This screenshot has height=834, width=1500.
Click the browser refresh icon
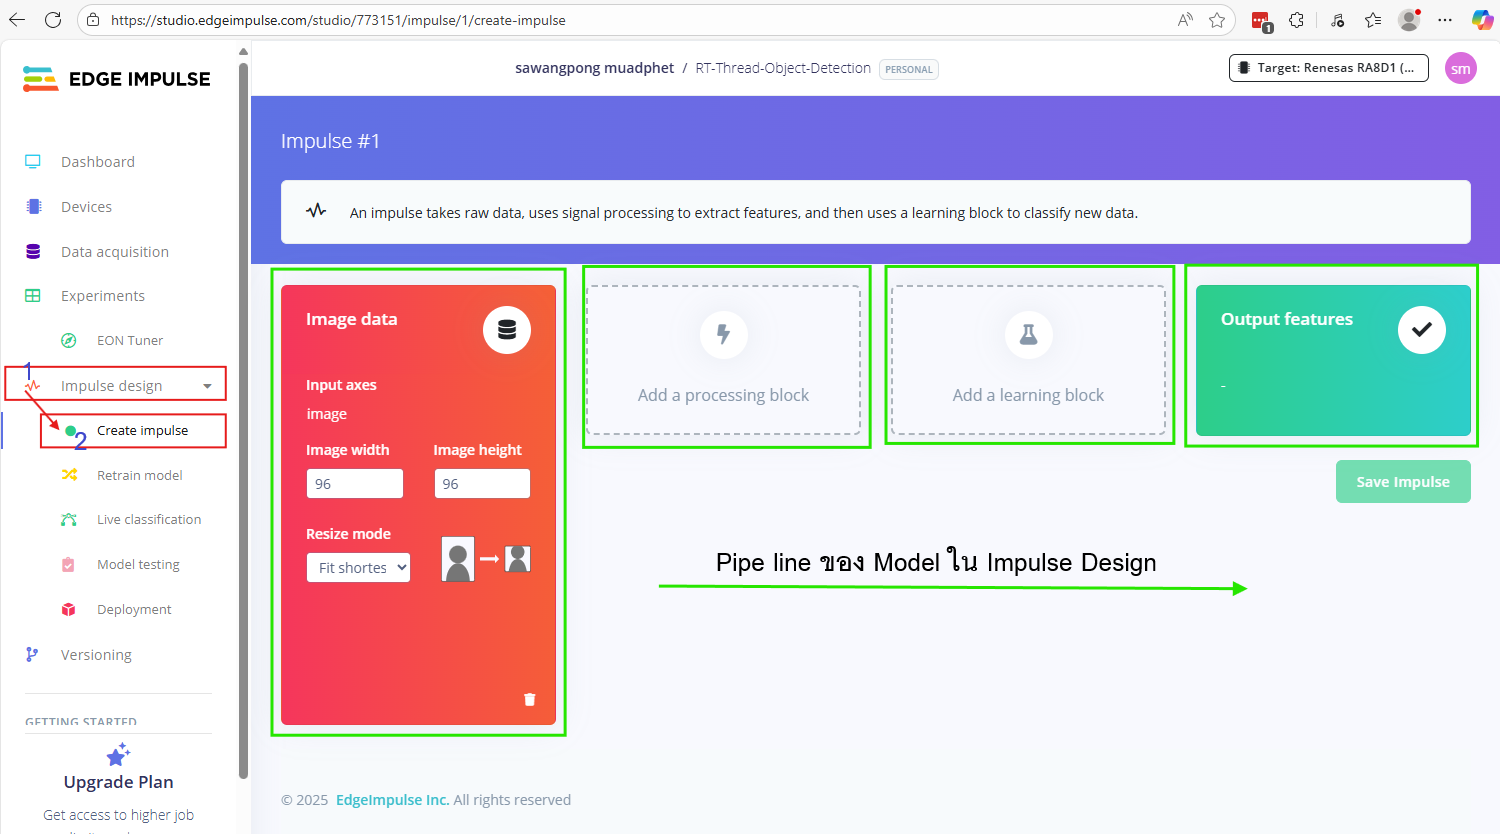click(53, 20)
